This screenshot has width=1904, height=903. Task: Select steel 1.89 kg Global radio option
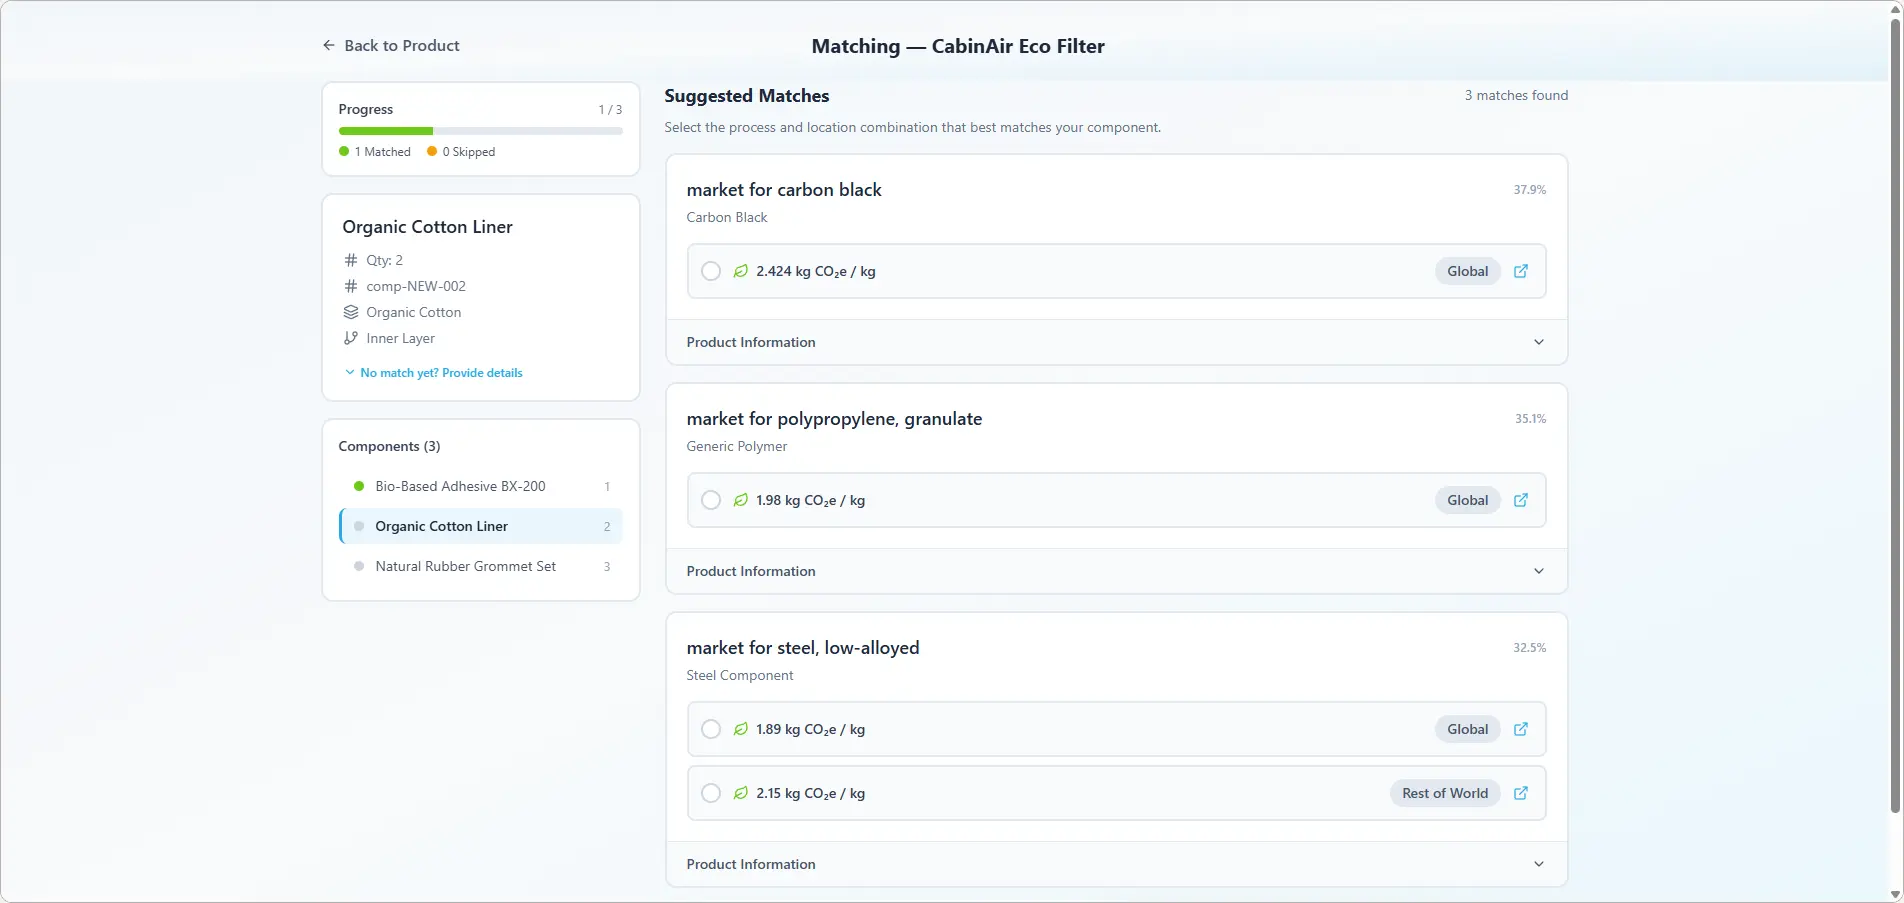coord(711,729)
